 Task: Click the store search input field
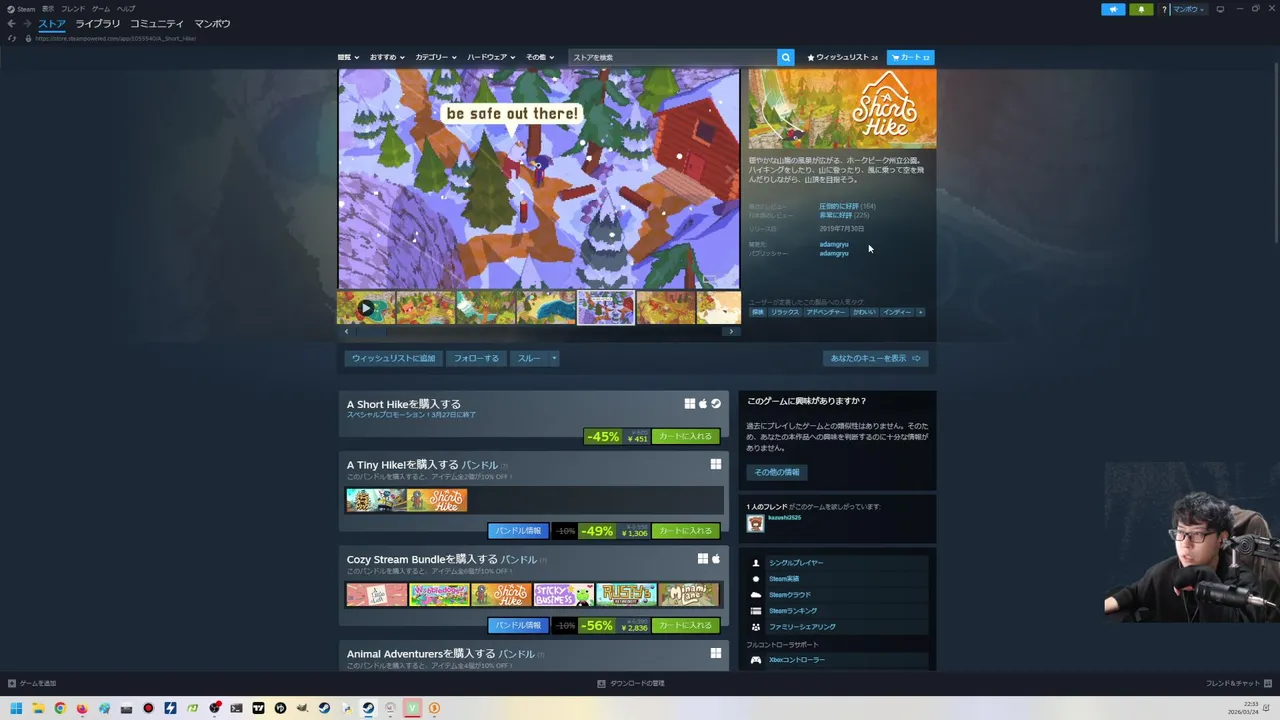click(x=673, y=57)
